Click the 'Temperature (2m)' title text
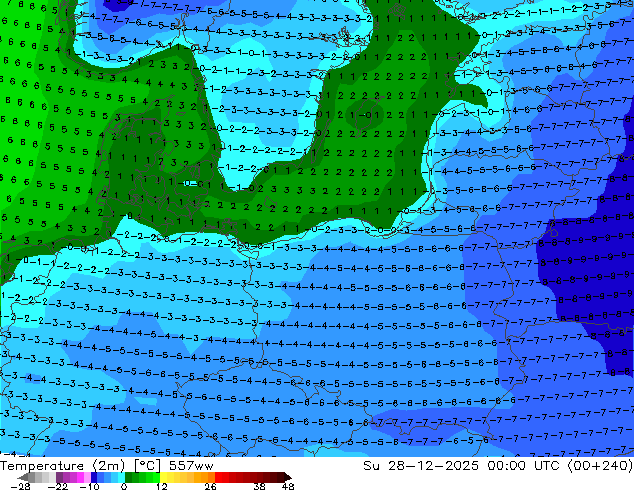This screenshot has height=490, width=634. pos(63,466)
